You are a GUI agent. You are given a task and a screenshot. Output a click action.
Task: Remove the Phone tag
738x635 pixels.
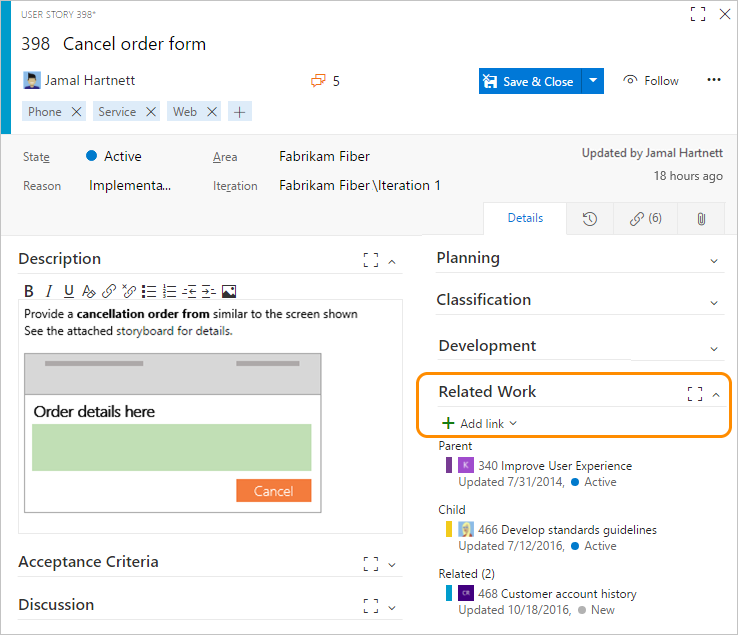(x=76, y=112)
